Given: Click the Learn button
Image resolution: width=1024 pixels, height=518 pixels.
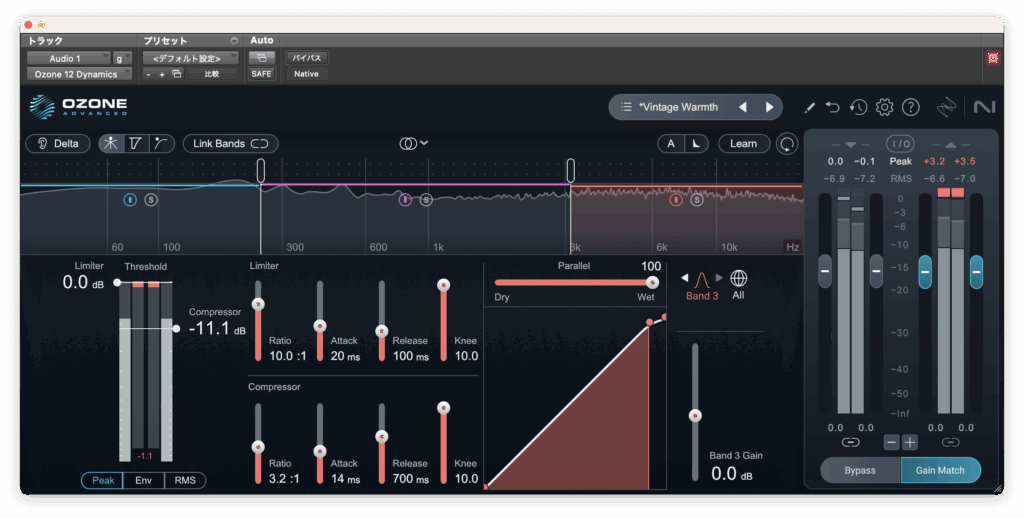Looking at the screenshot, I should coord(743,144).
